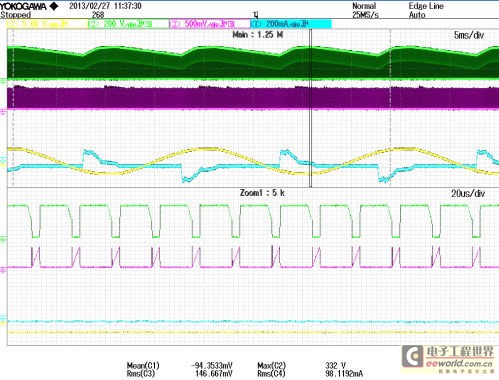Image resolution: width=499 pixels, height=380 pixels.
Task: Select the cyan channel 4 200mA/div label
Action: coord(291,24)
